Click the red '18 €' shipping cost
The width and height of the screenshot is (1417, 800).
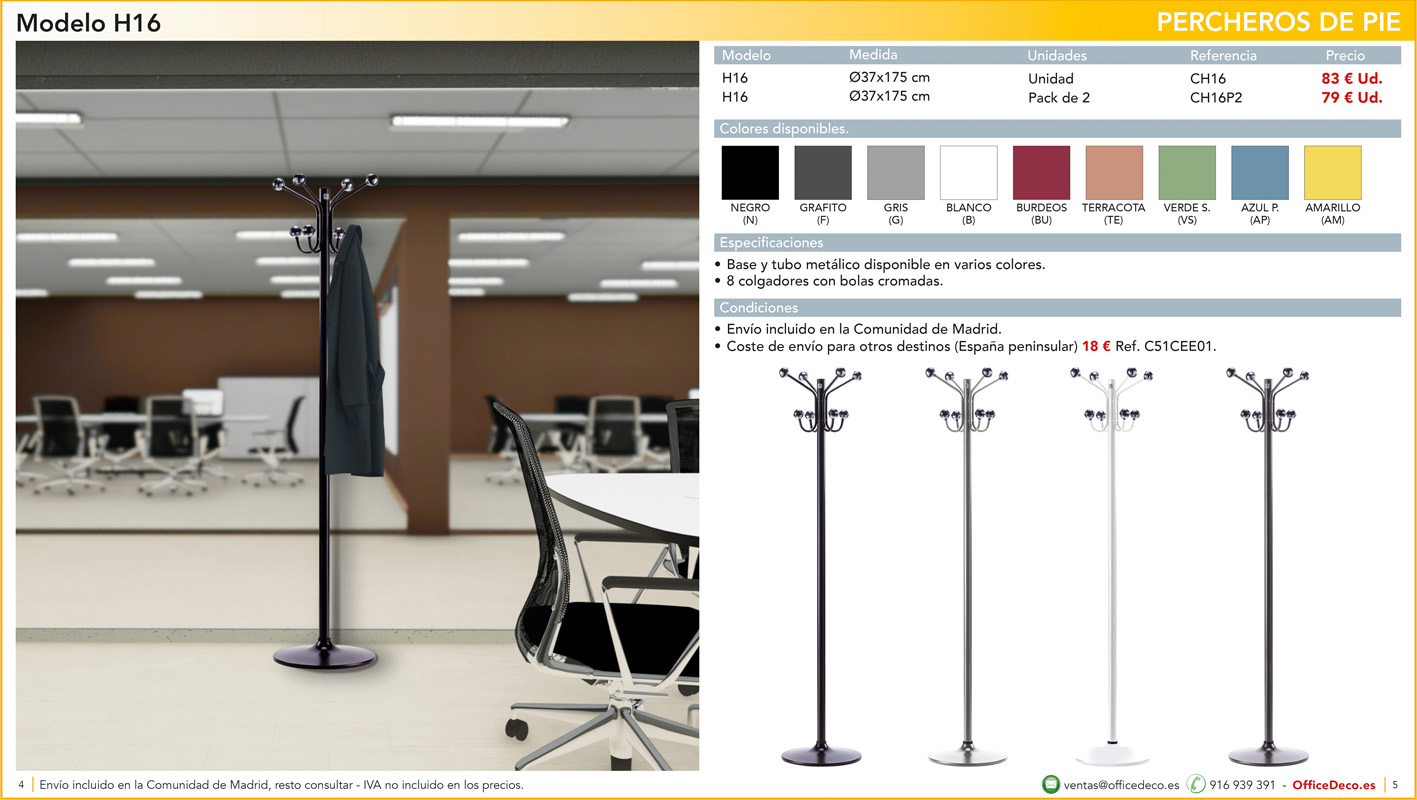(x=1096, y=346)
